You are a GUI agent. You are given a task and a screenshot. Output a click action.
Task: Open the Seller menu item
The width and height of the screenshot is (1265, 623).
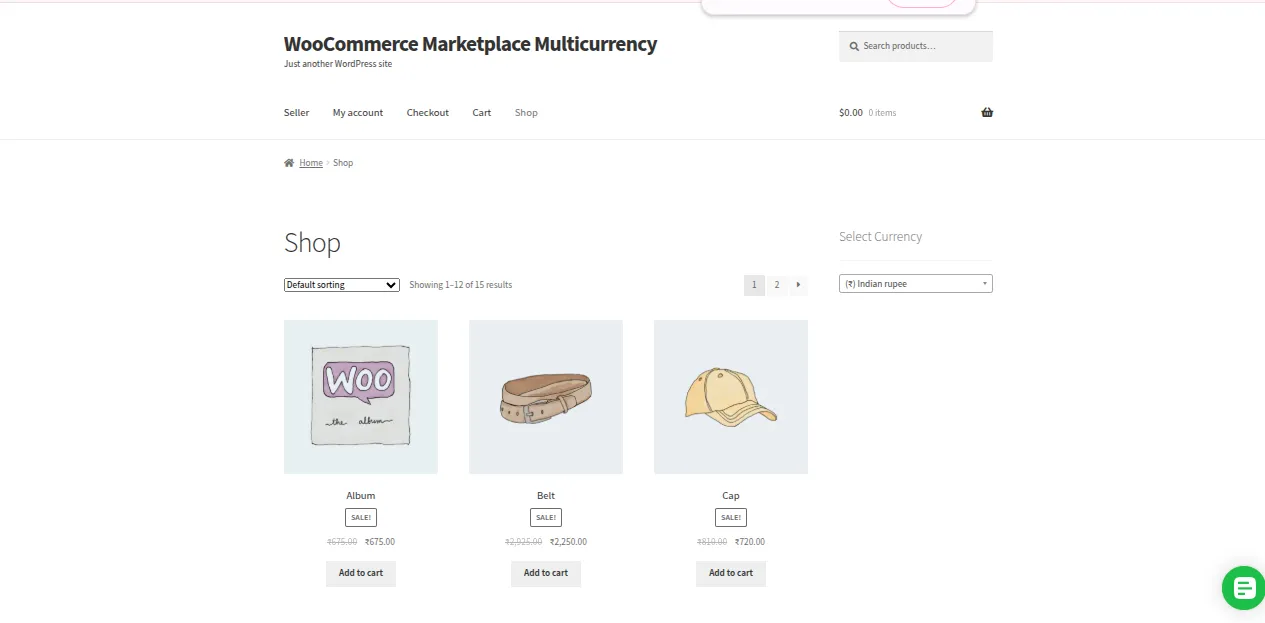pyautogui.click(x=297, y=113)
